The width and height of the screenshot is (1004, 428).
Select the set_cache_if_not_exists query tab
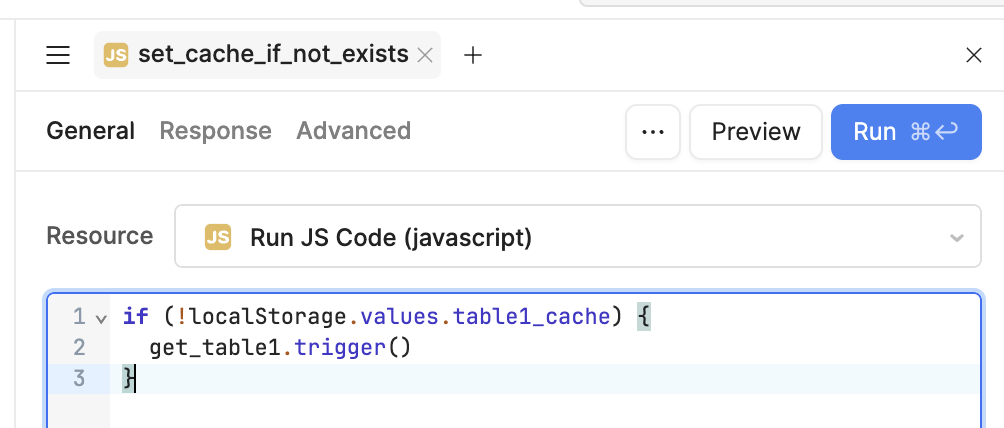[x=272, y=55]
